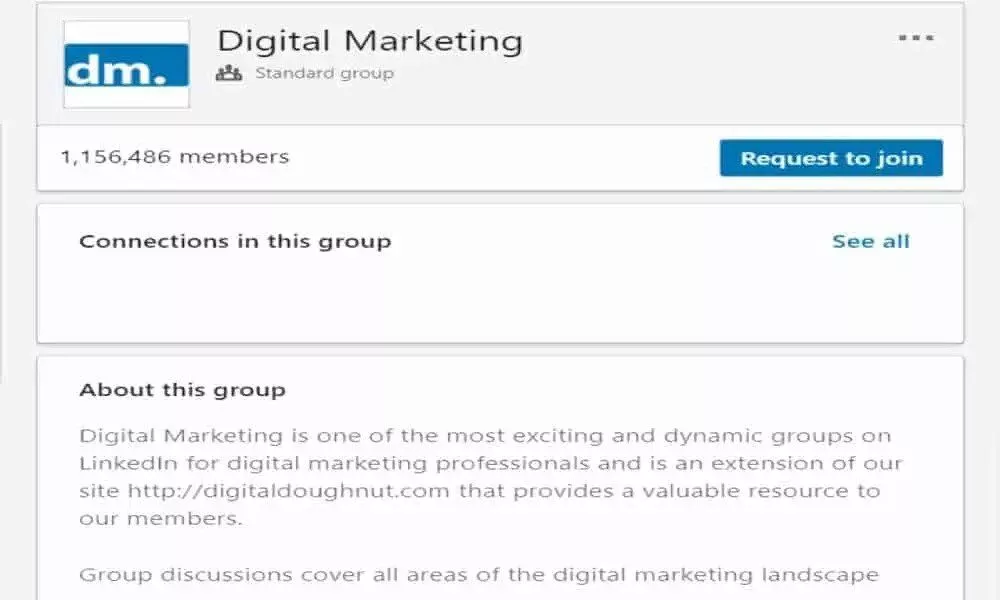1000x600 pixels.
Task: Select the Standard group label
Action: coord(324,73)
